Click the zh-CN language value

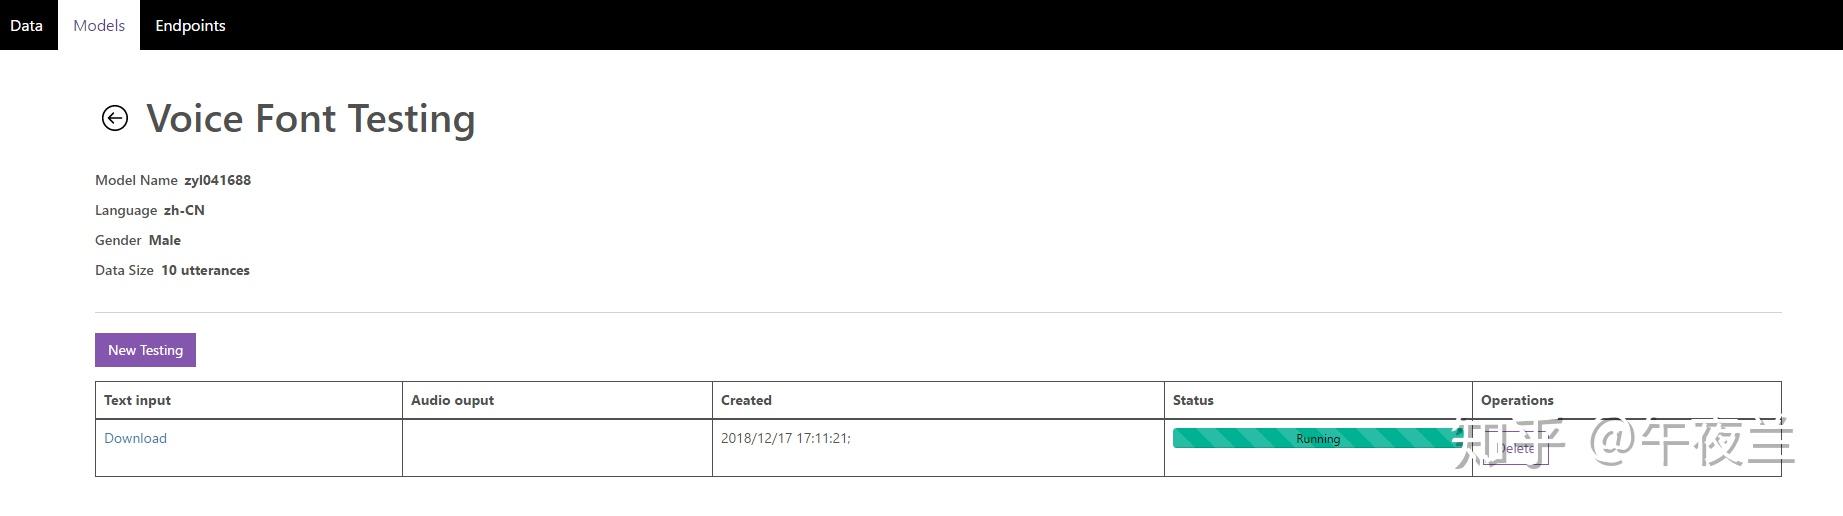point(184,210)
